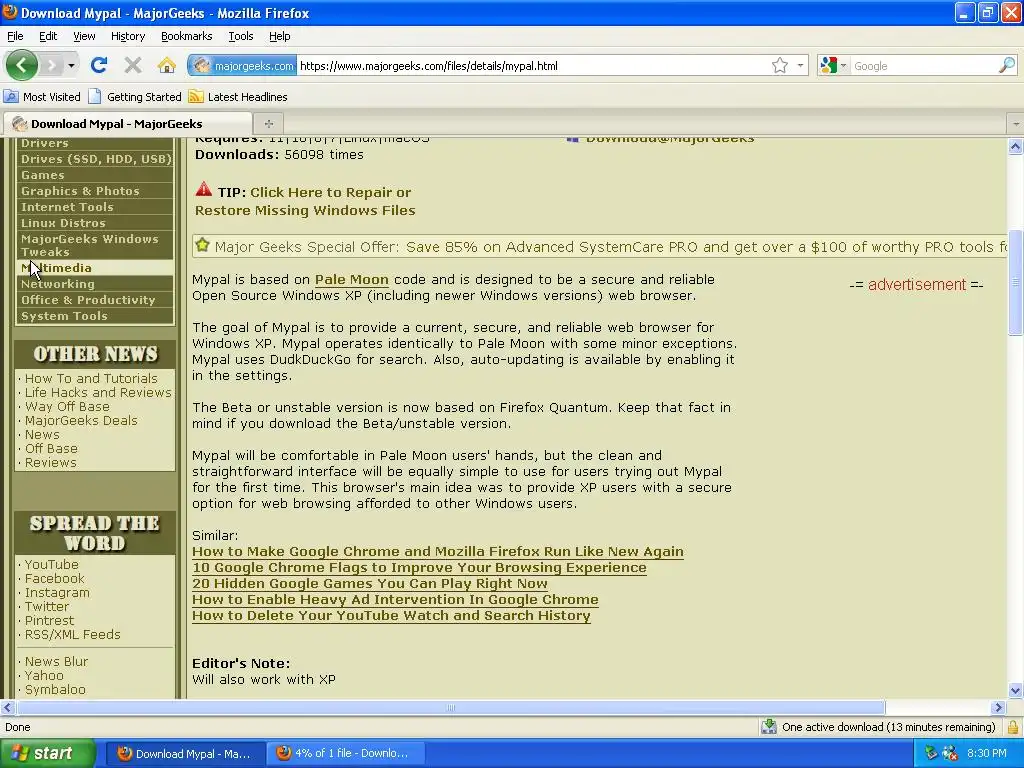Open the Way Off Base link

[67, 406]
